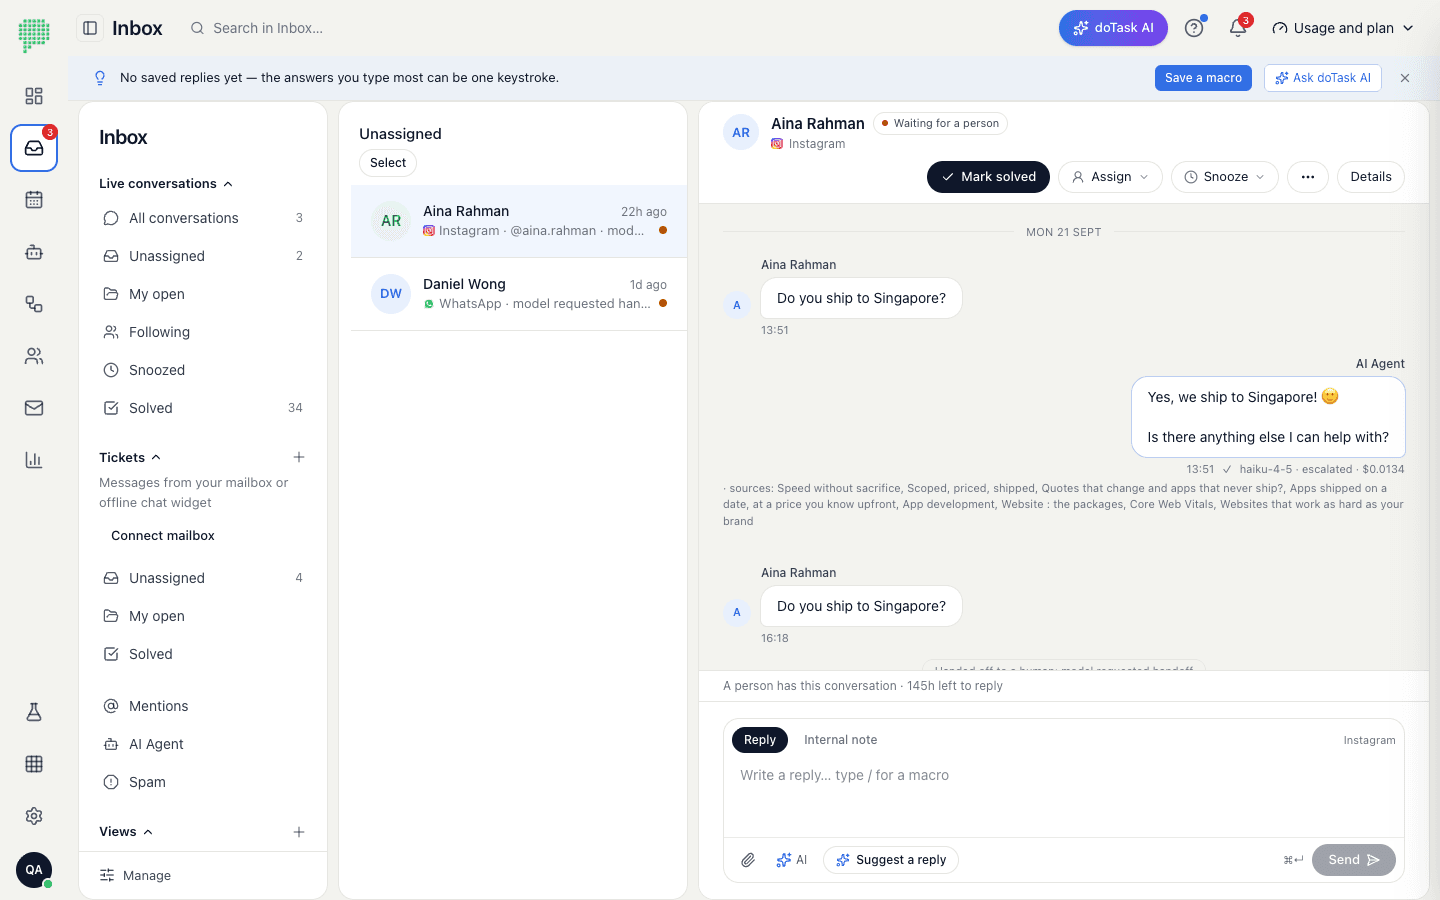Open the more options ellipsis button

point(1308,177)
